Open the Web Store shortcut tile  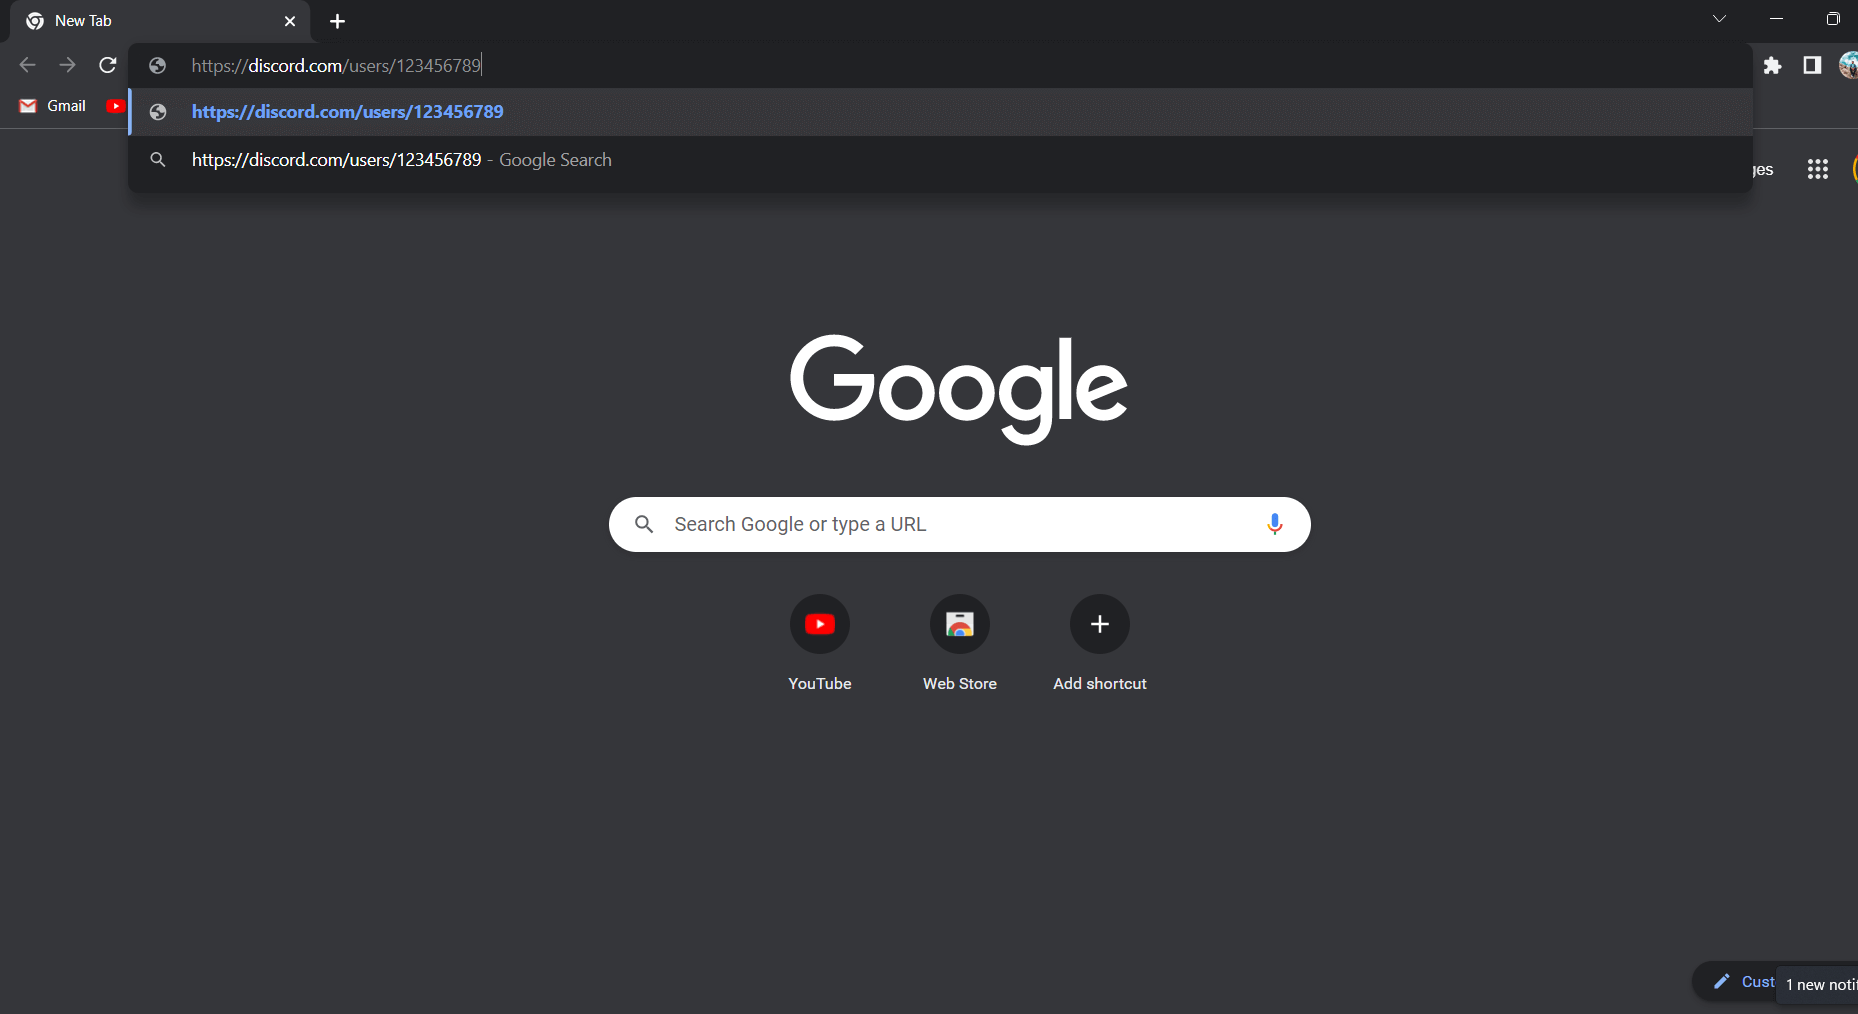tap(959, 624)
